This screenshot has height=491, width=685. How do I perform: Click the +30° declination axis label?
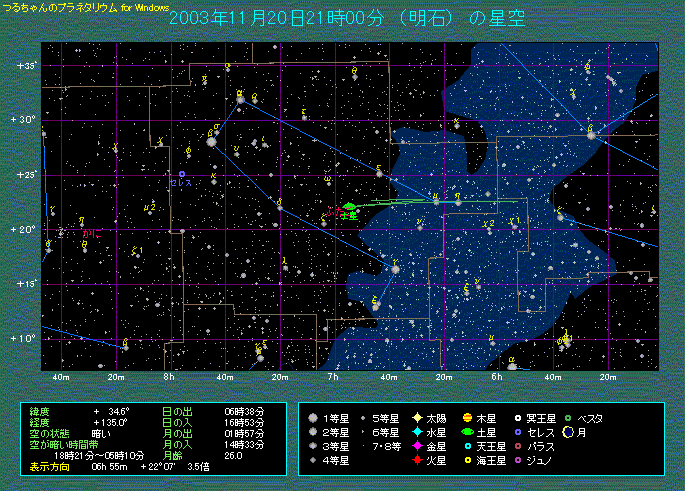[25, 119]
